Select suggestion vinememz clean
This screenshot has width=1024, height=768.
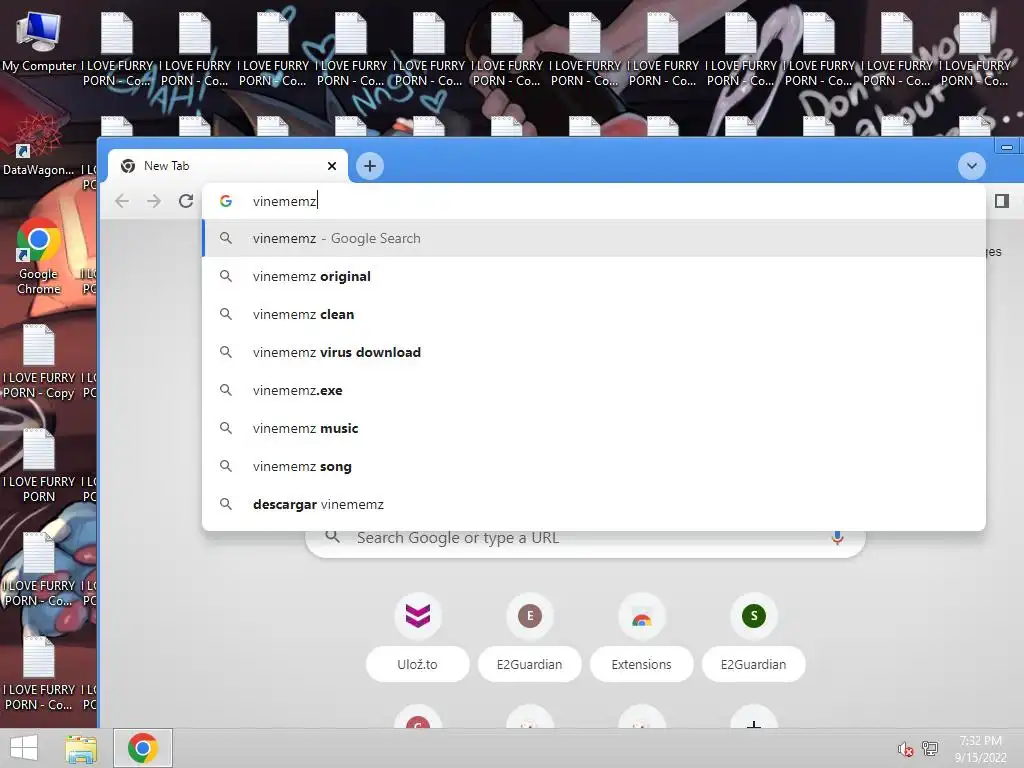click(x=593, y=314)
